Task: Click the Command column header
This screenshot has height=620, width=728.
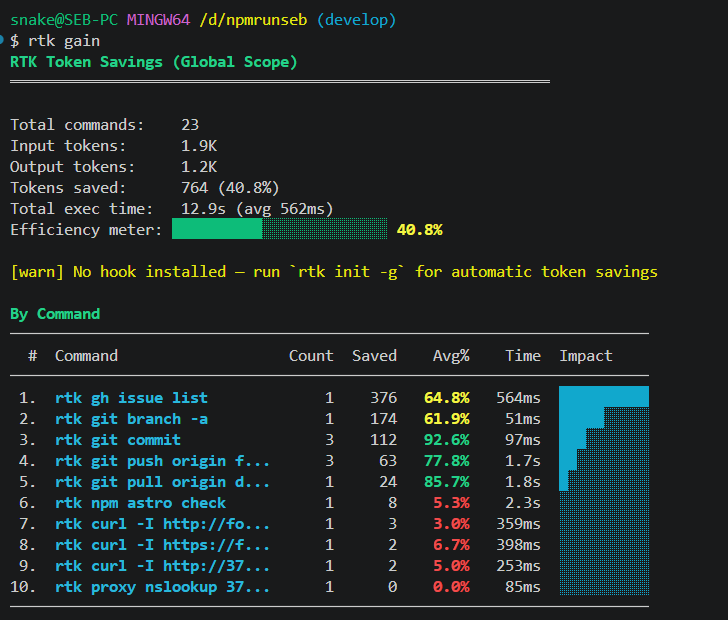Action: click(86, 356)
